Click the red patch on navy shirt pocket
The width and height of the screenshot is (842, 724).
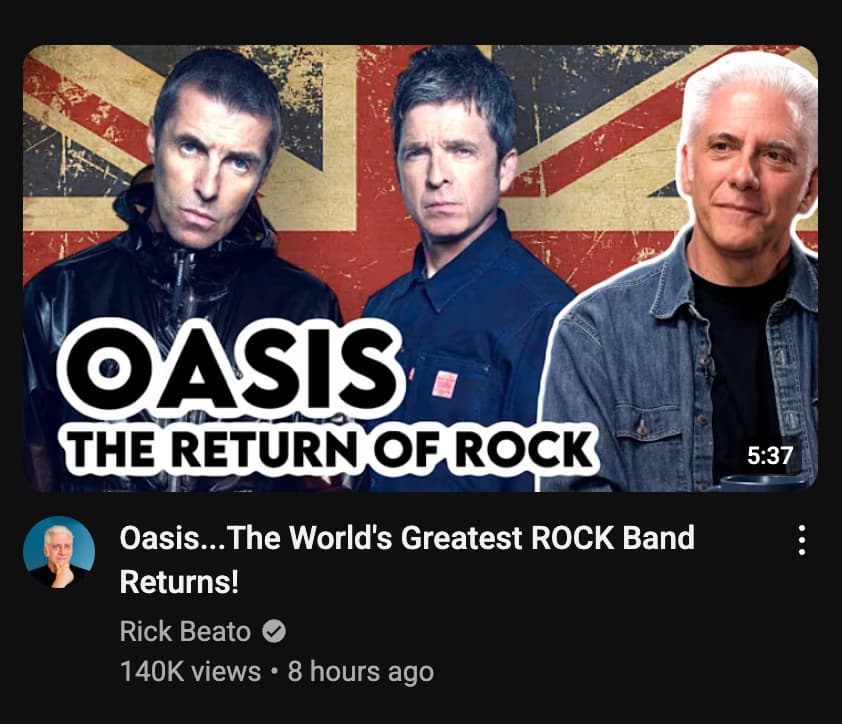pyautogui.click(x=445, y=385)
